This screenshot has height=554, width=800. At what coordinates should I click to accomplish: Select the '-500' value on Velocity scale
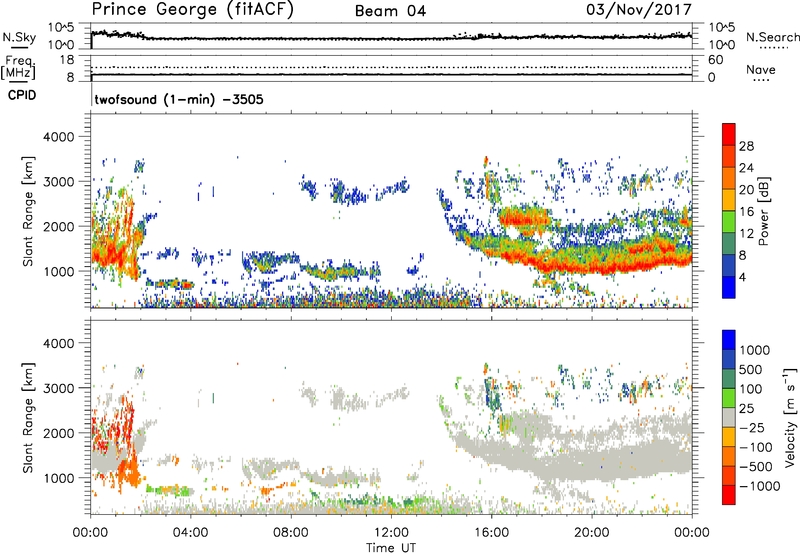756,467
